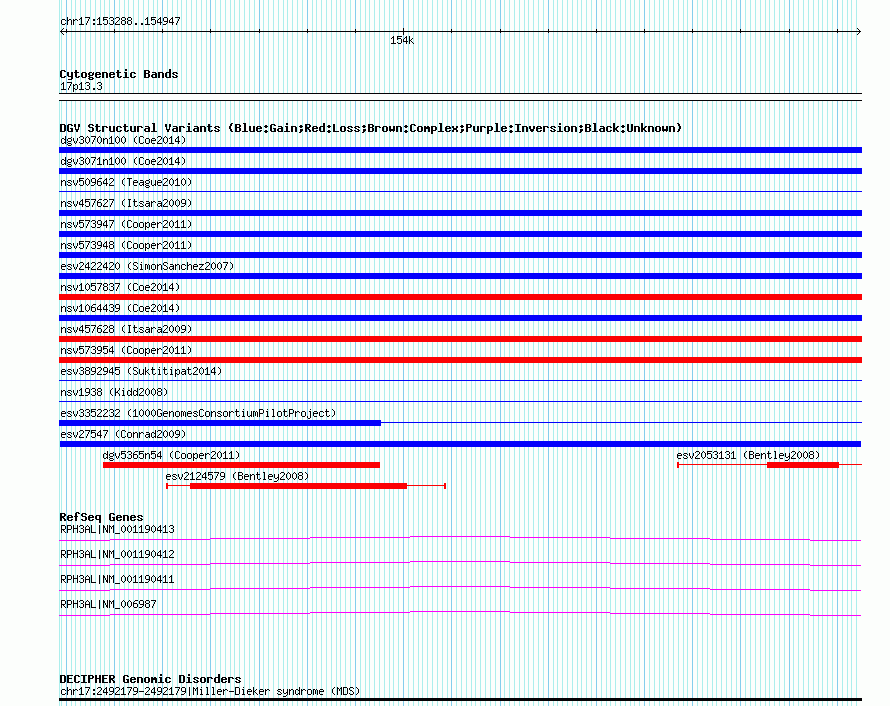Click esv2422420 (SimonSanchez2007) label

(147, 266)
